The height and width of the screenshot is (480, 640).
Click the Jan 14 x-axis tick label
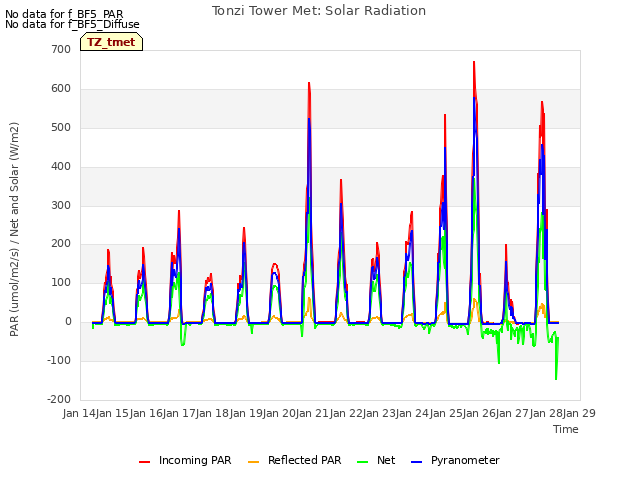click(x=79, y=413)
